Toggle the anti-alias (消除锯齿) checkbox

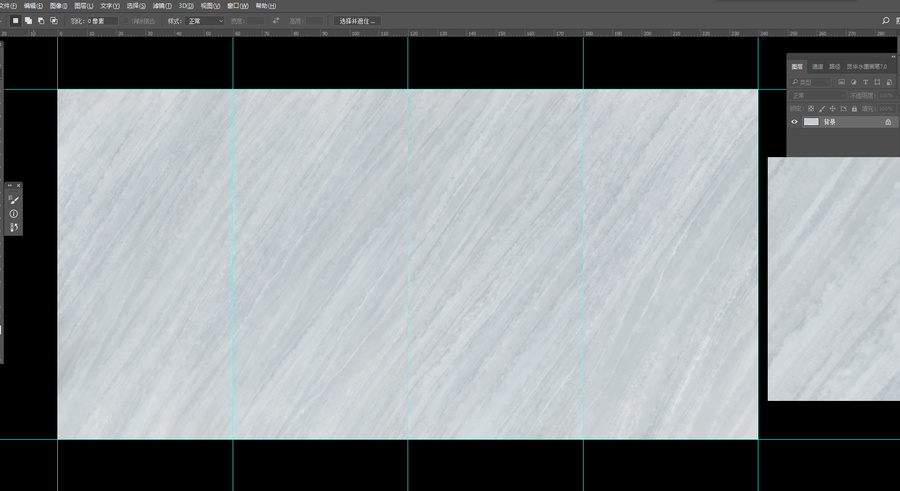(x=126, y=21)
